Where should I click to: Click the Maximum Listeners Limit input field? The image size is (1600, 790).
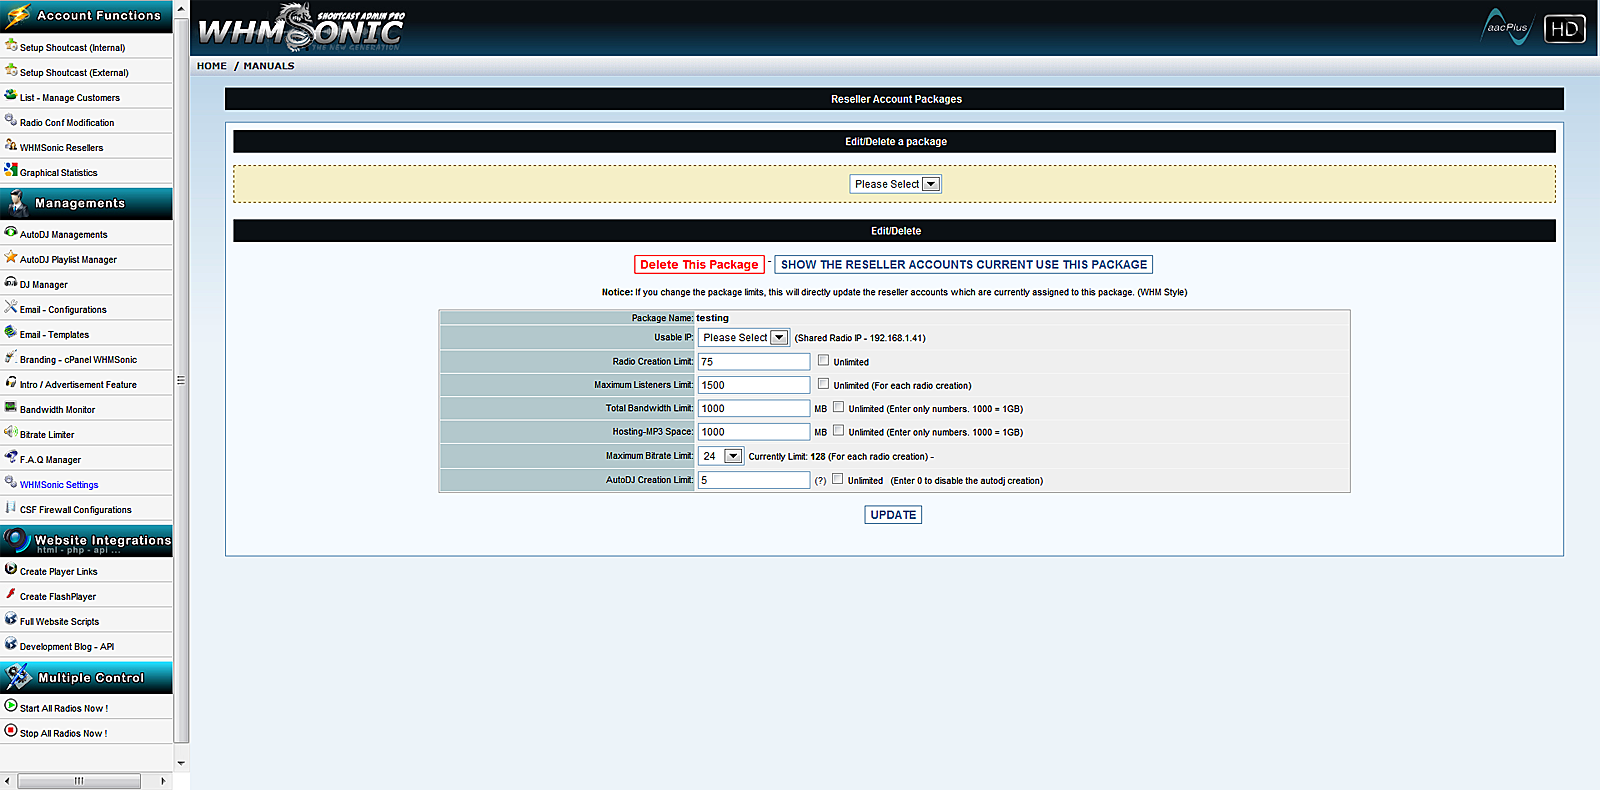753,385
